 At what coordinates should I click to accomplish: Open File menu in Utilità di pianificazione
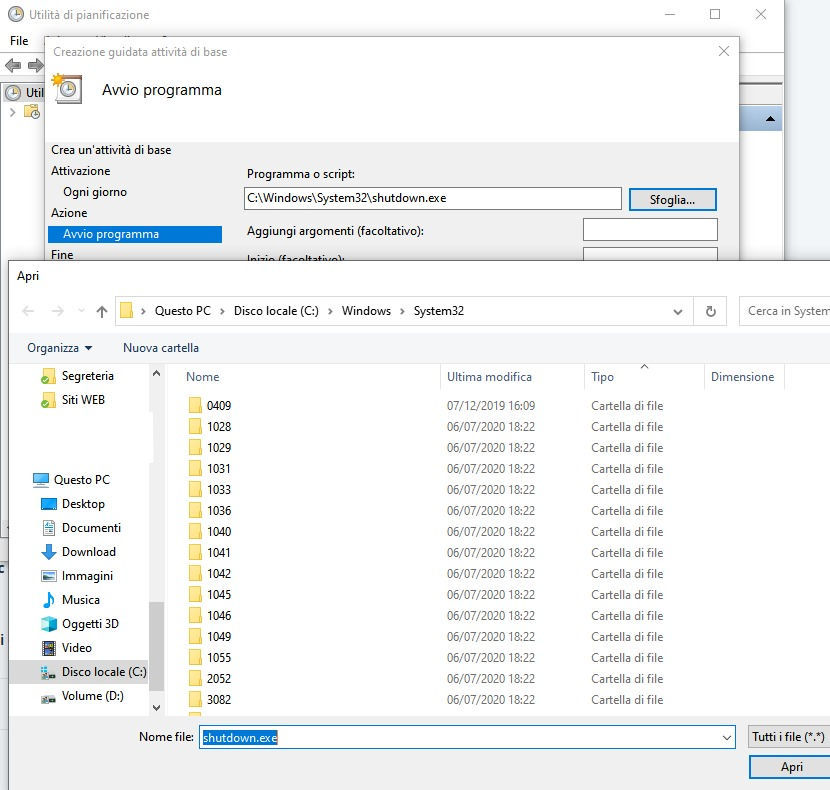19,41
